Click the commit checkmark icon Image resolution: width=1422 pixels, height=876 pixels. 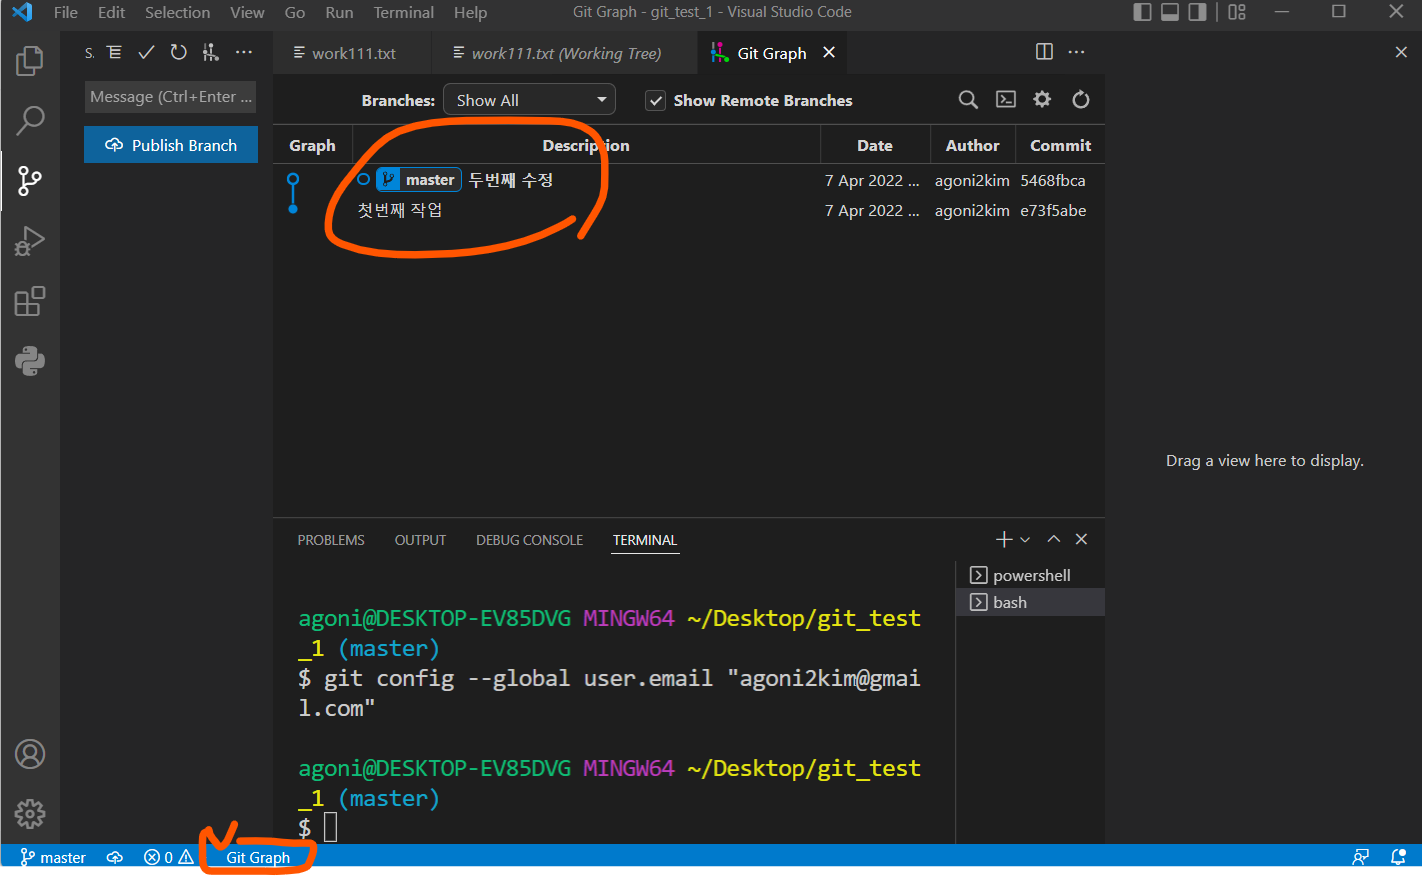(x=146, y=52)
